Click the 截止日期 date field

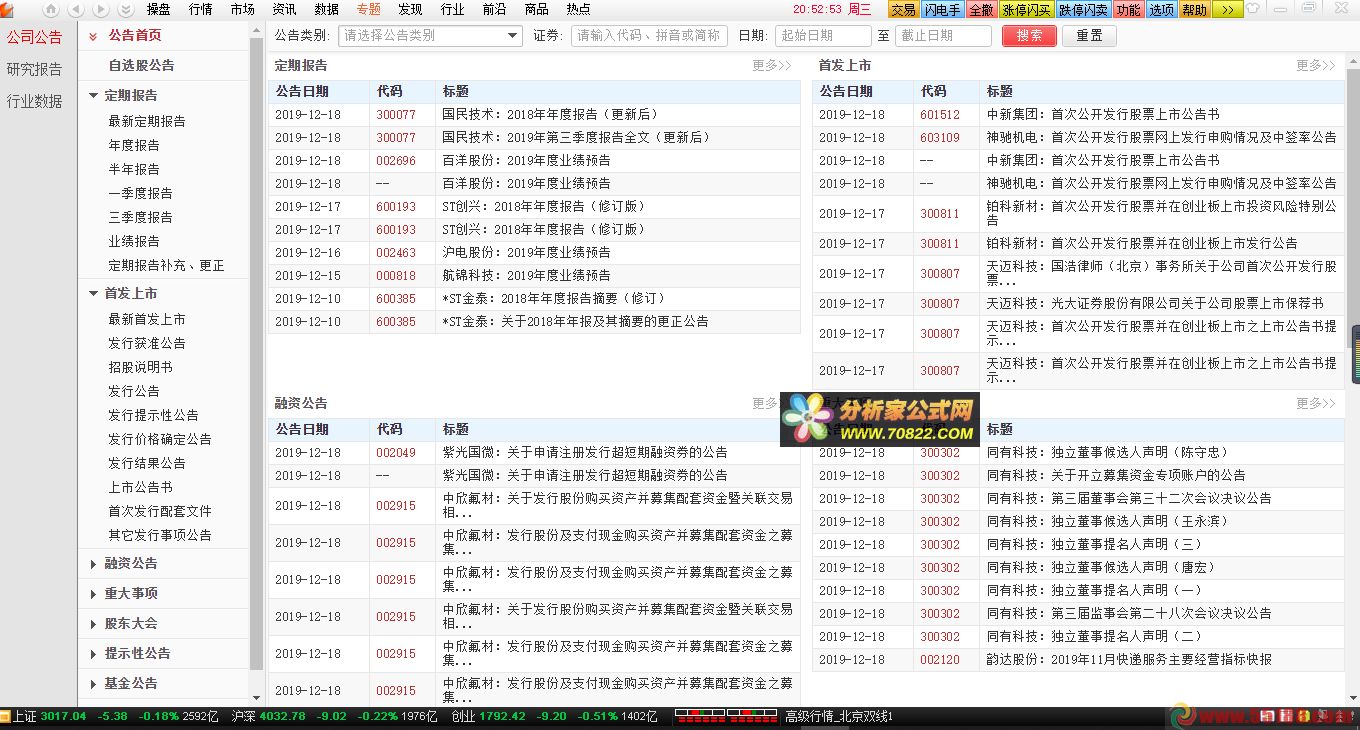tap(943, 35)
